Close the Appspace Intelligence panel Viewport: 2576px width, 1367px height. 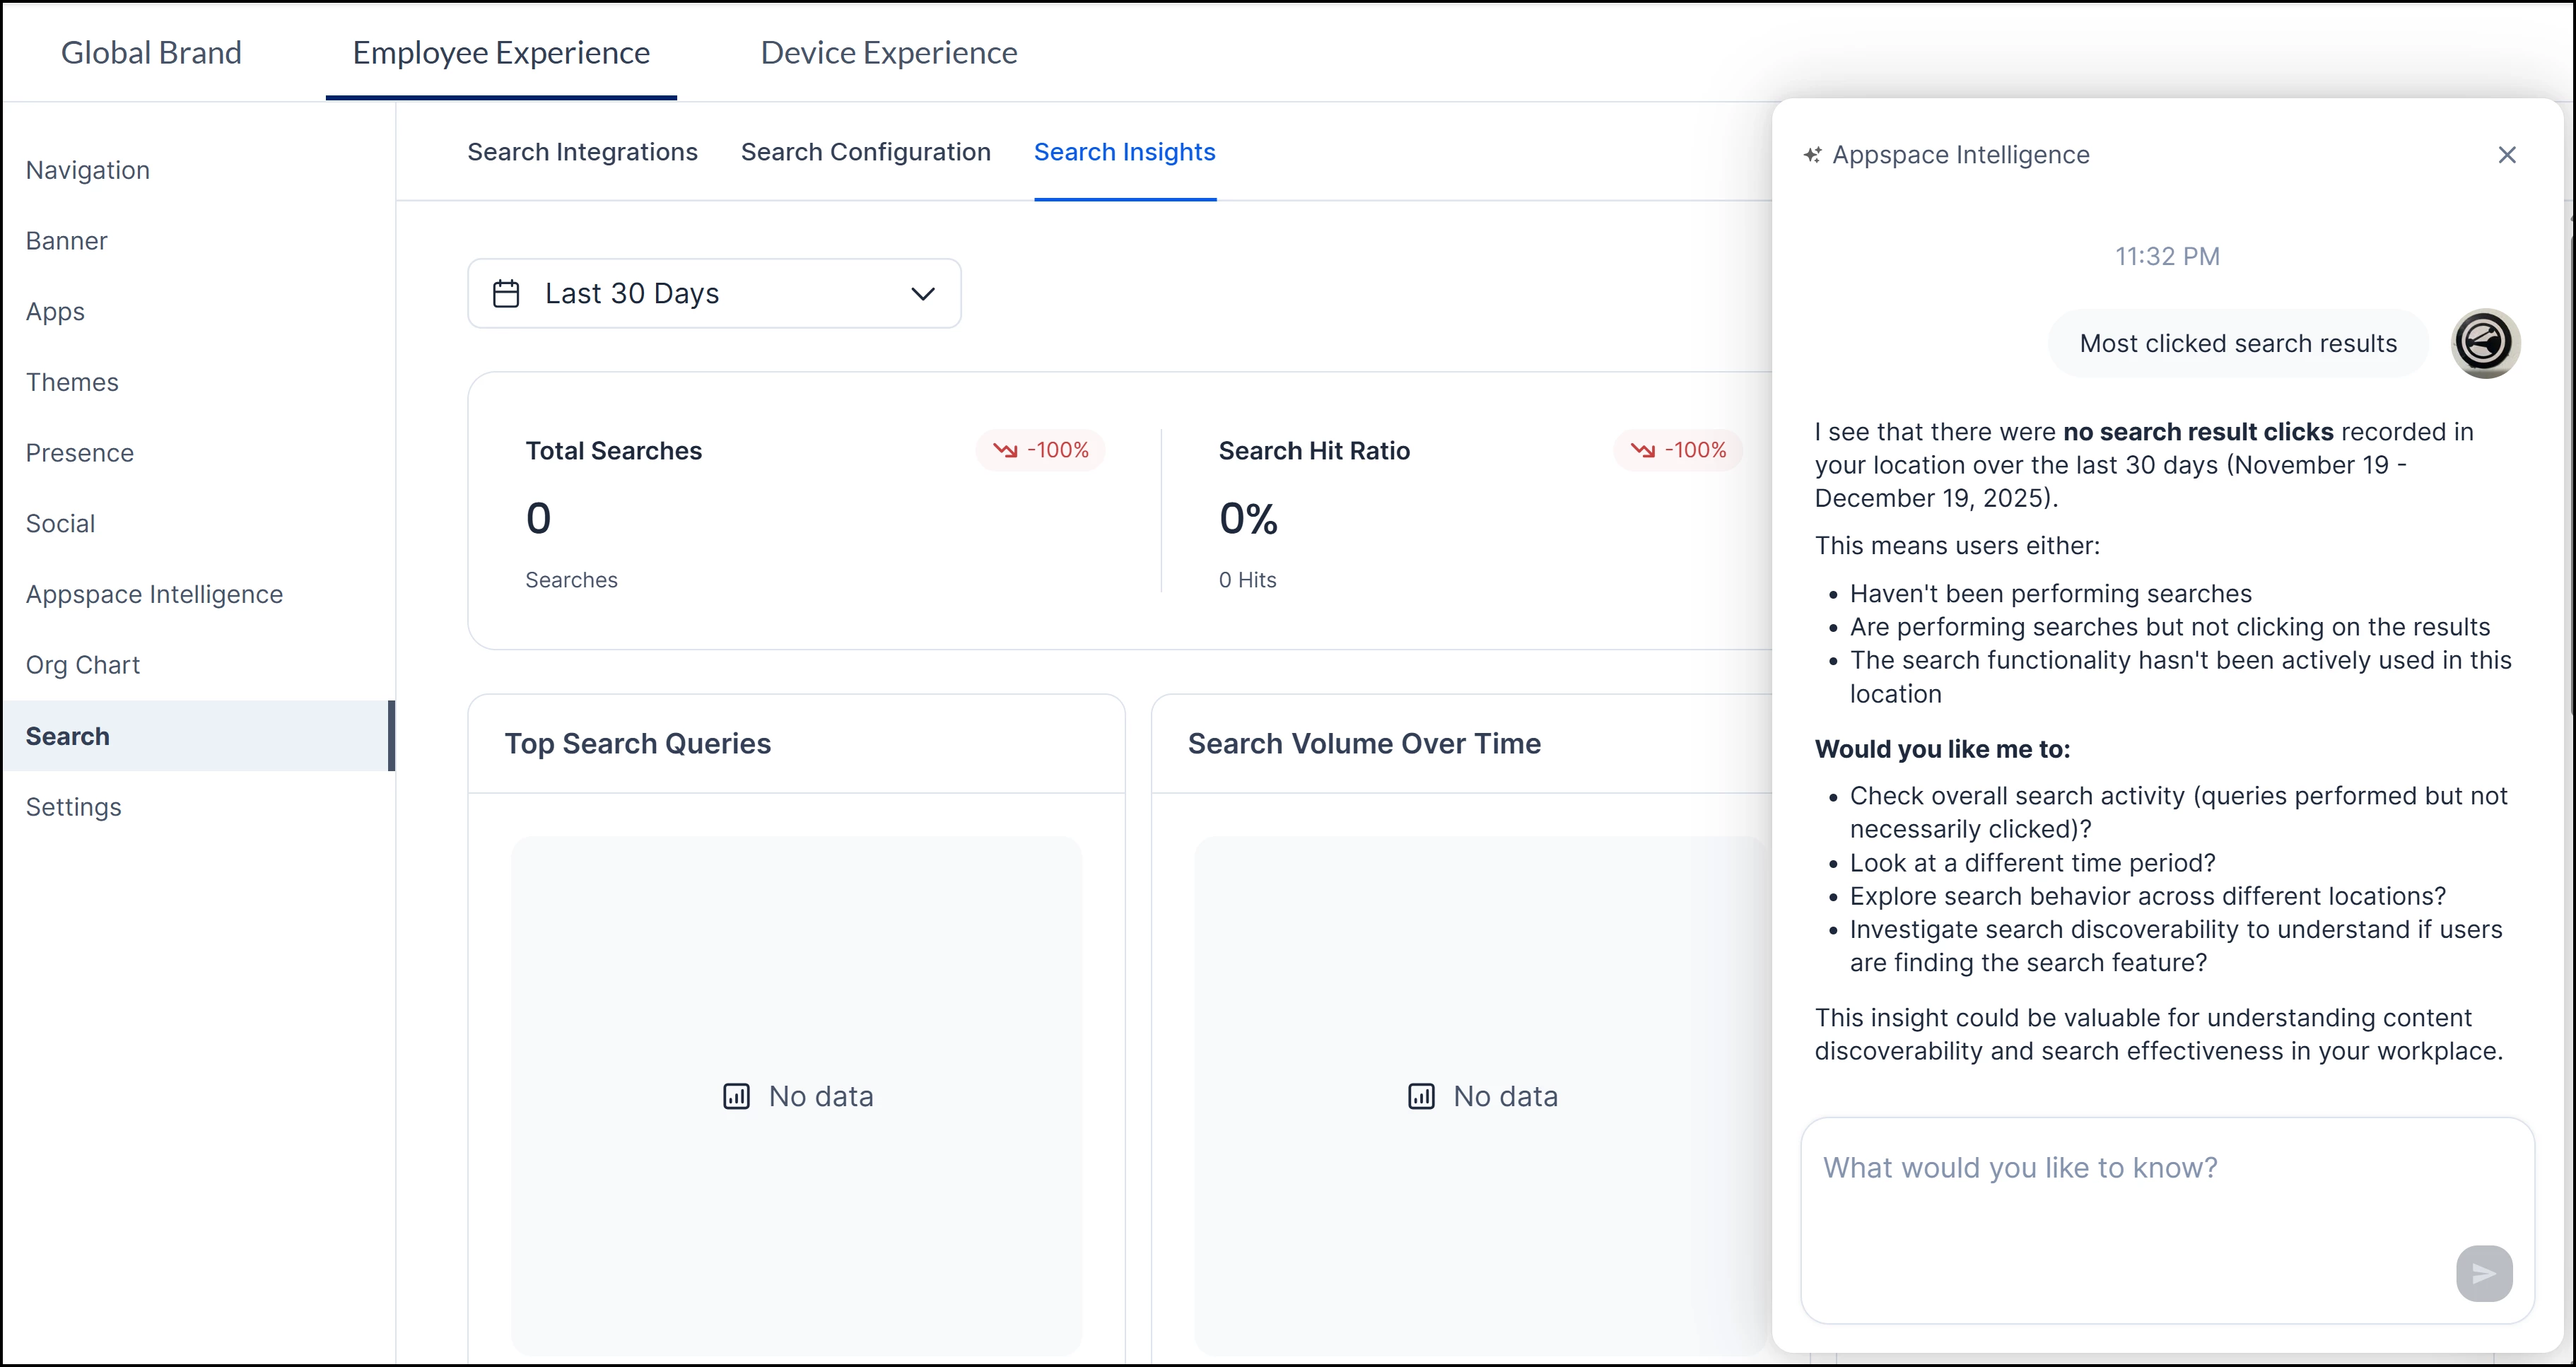click(2506, 155)
